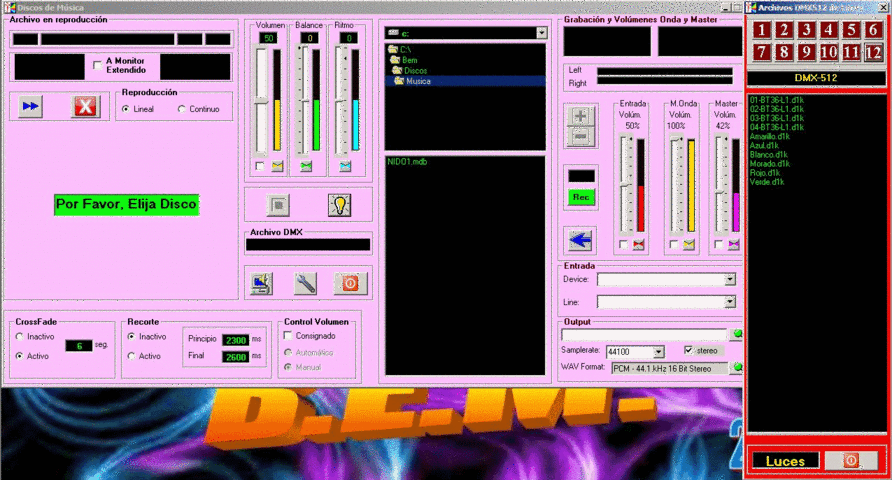Click the Principio 2300 ms field
Viewport: 892px width, 480px height.
[x=236, y=340]
